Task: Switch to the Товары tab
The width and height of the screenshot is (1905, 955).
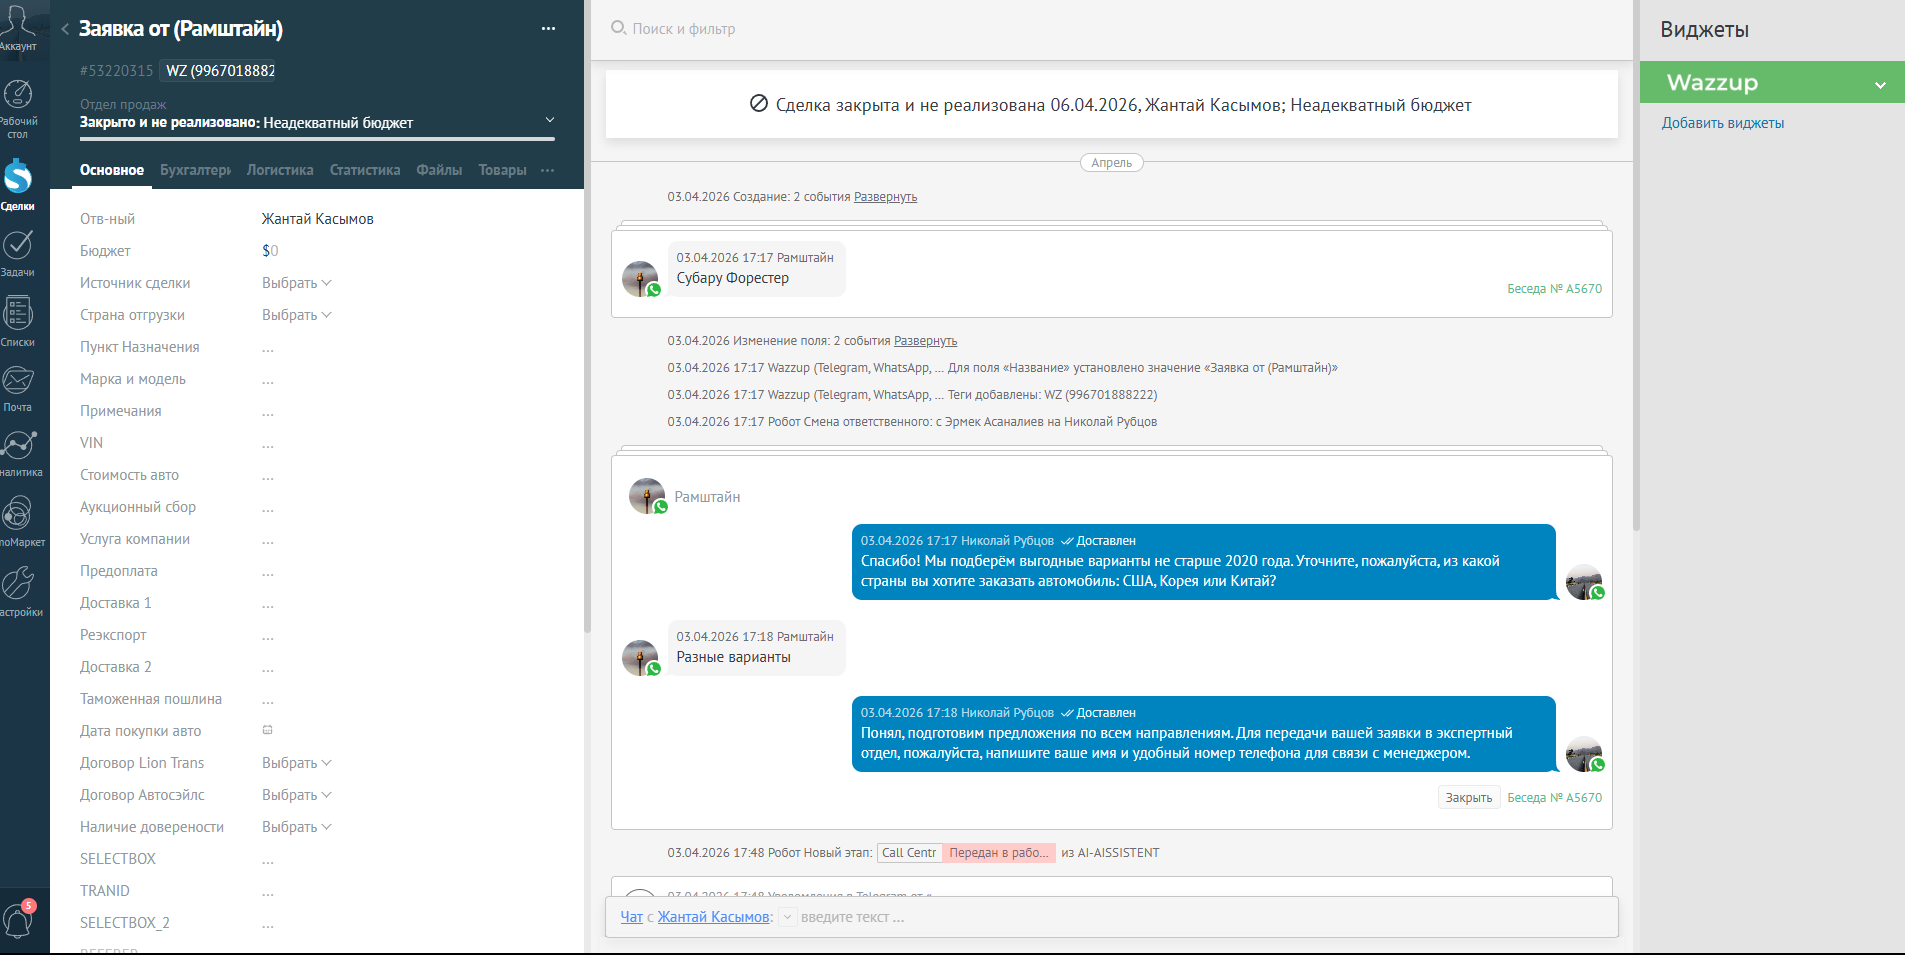Action: pyautogui.click(x=502, y=170)
